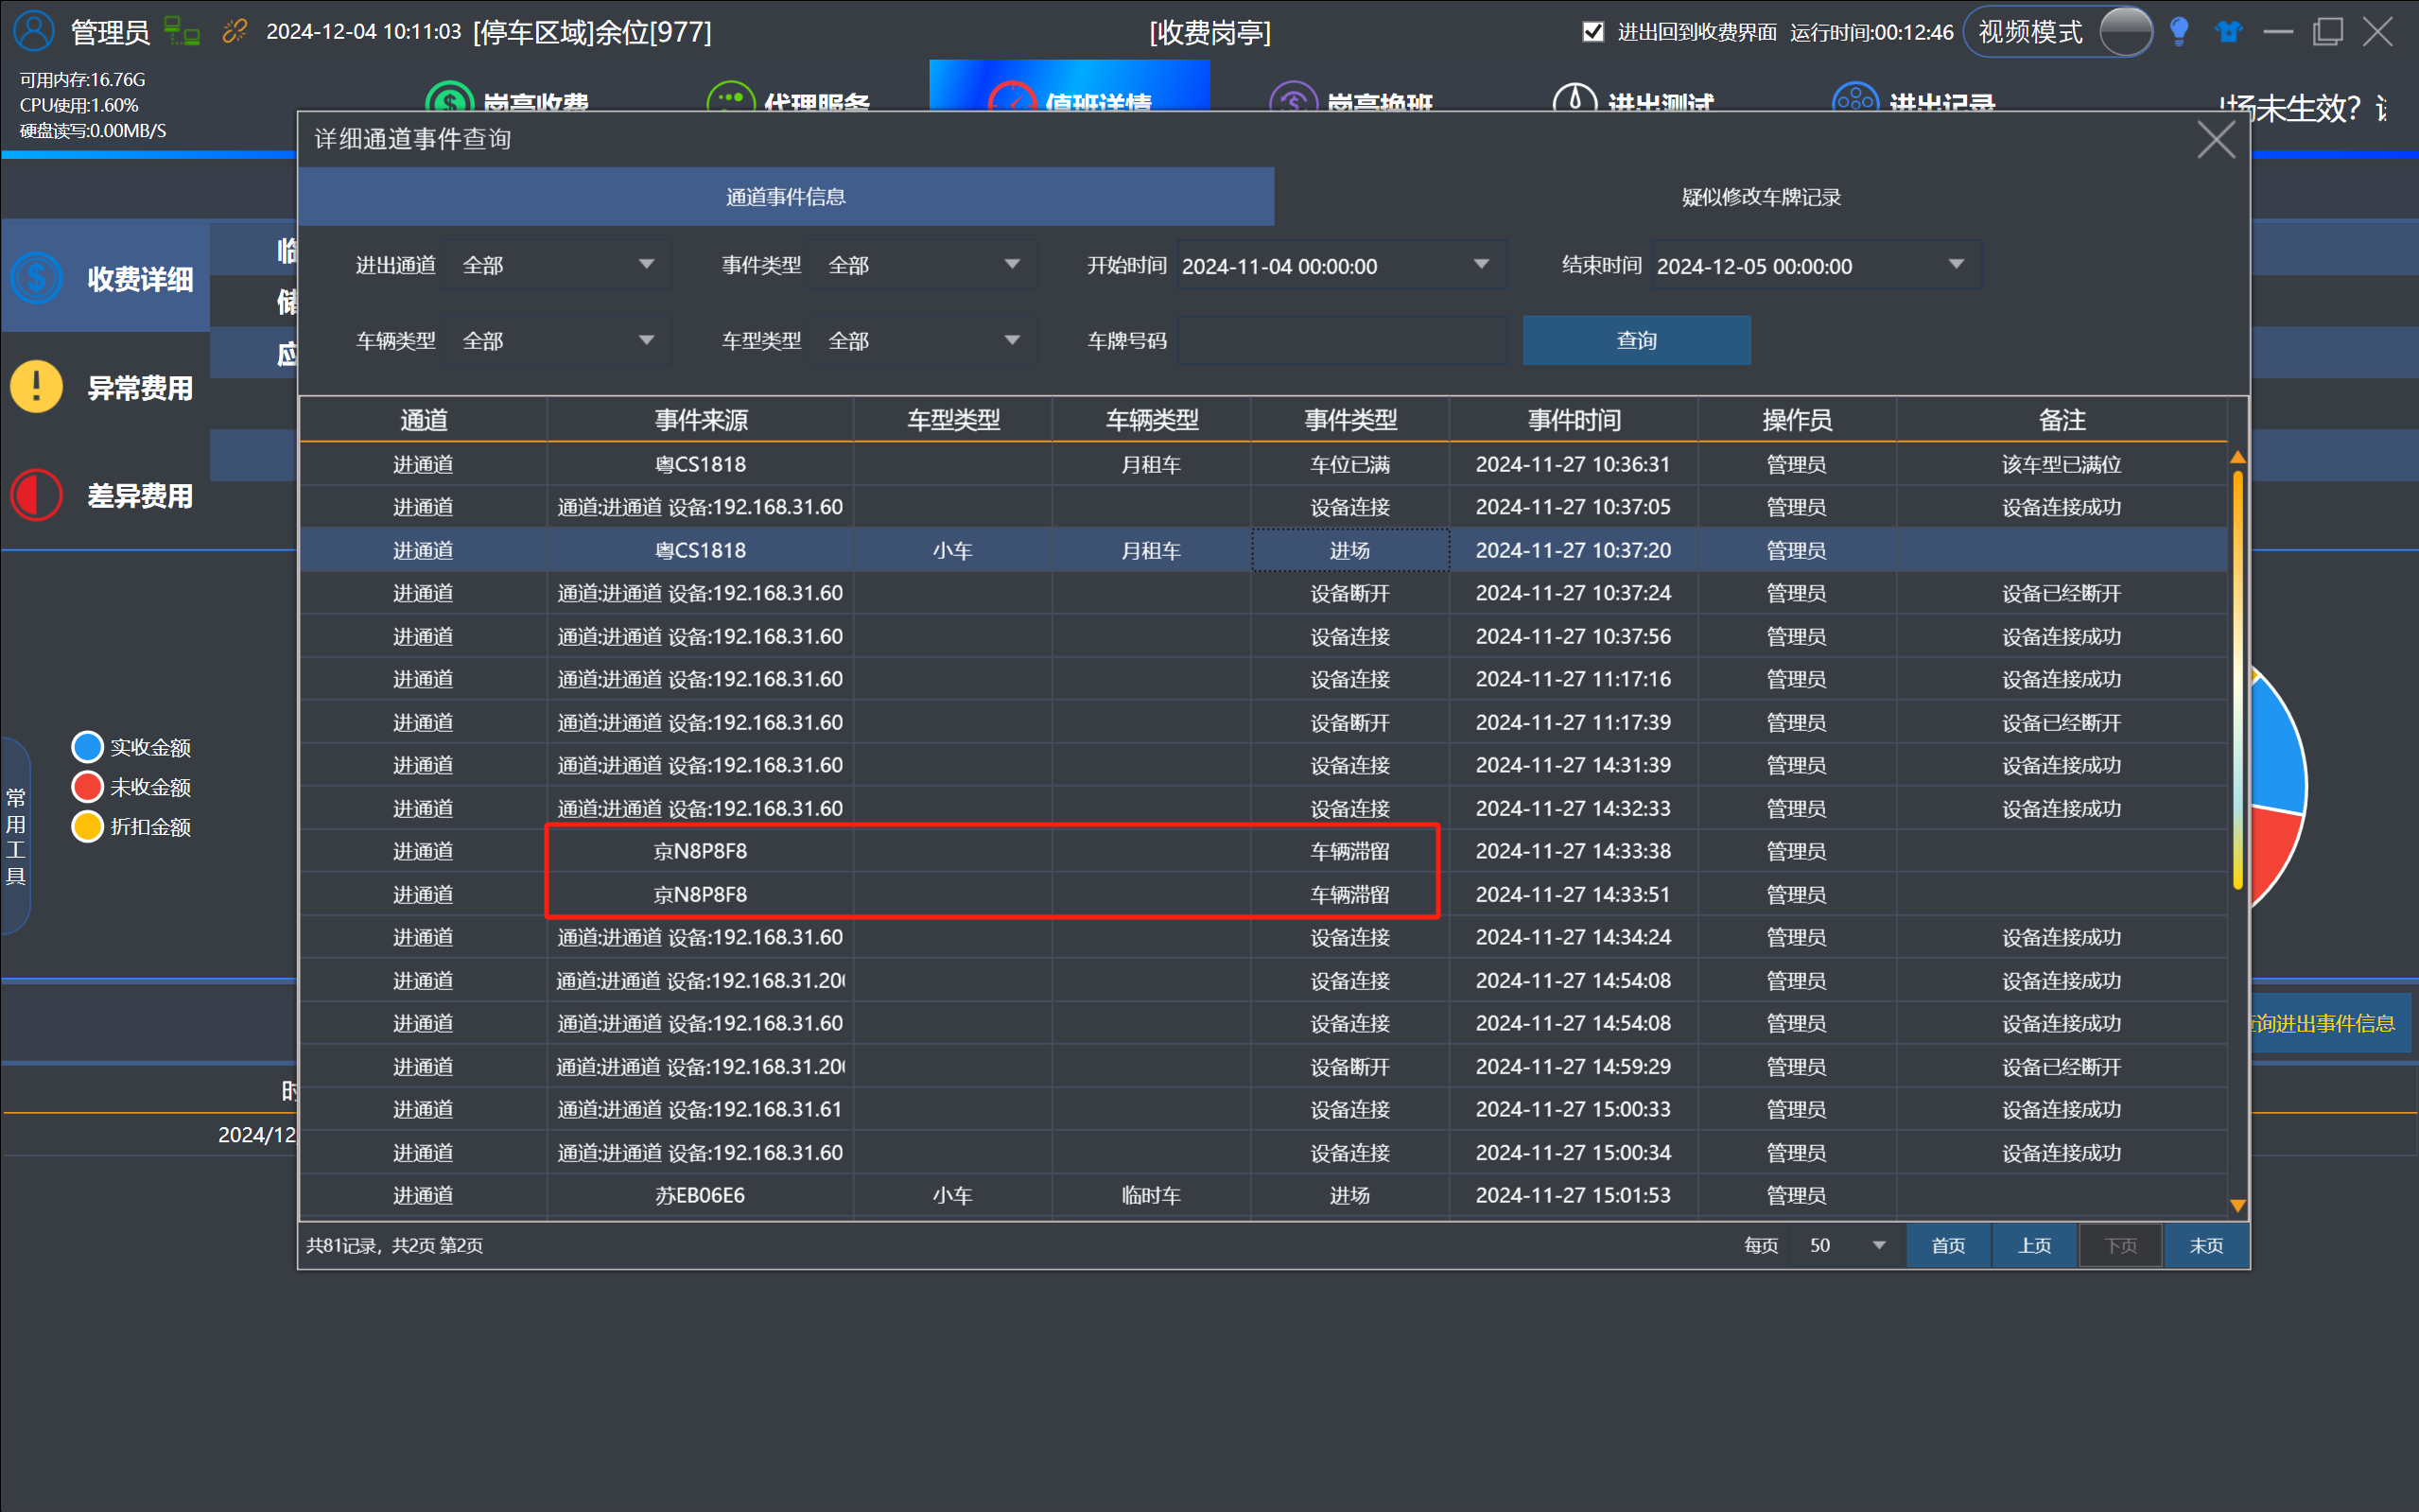
Task: Click the table vertical scrollbar thumb
Action: (2238, 680)
